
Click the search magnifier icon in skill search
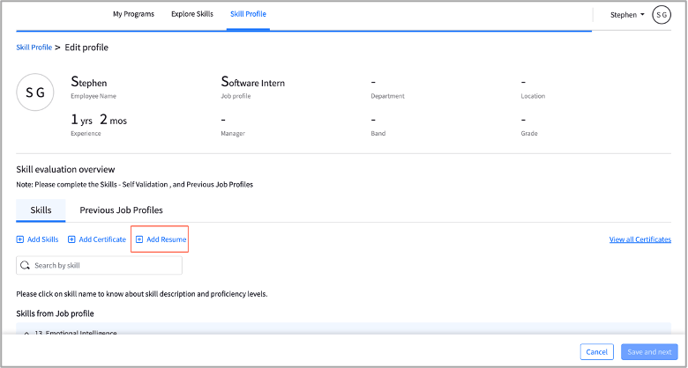pos(25,265)
